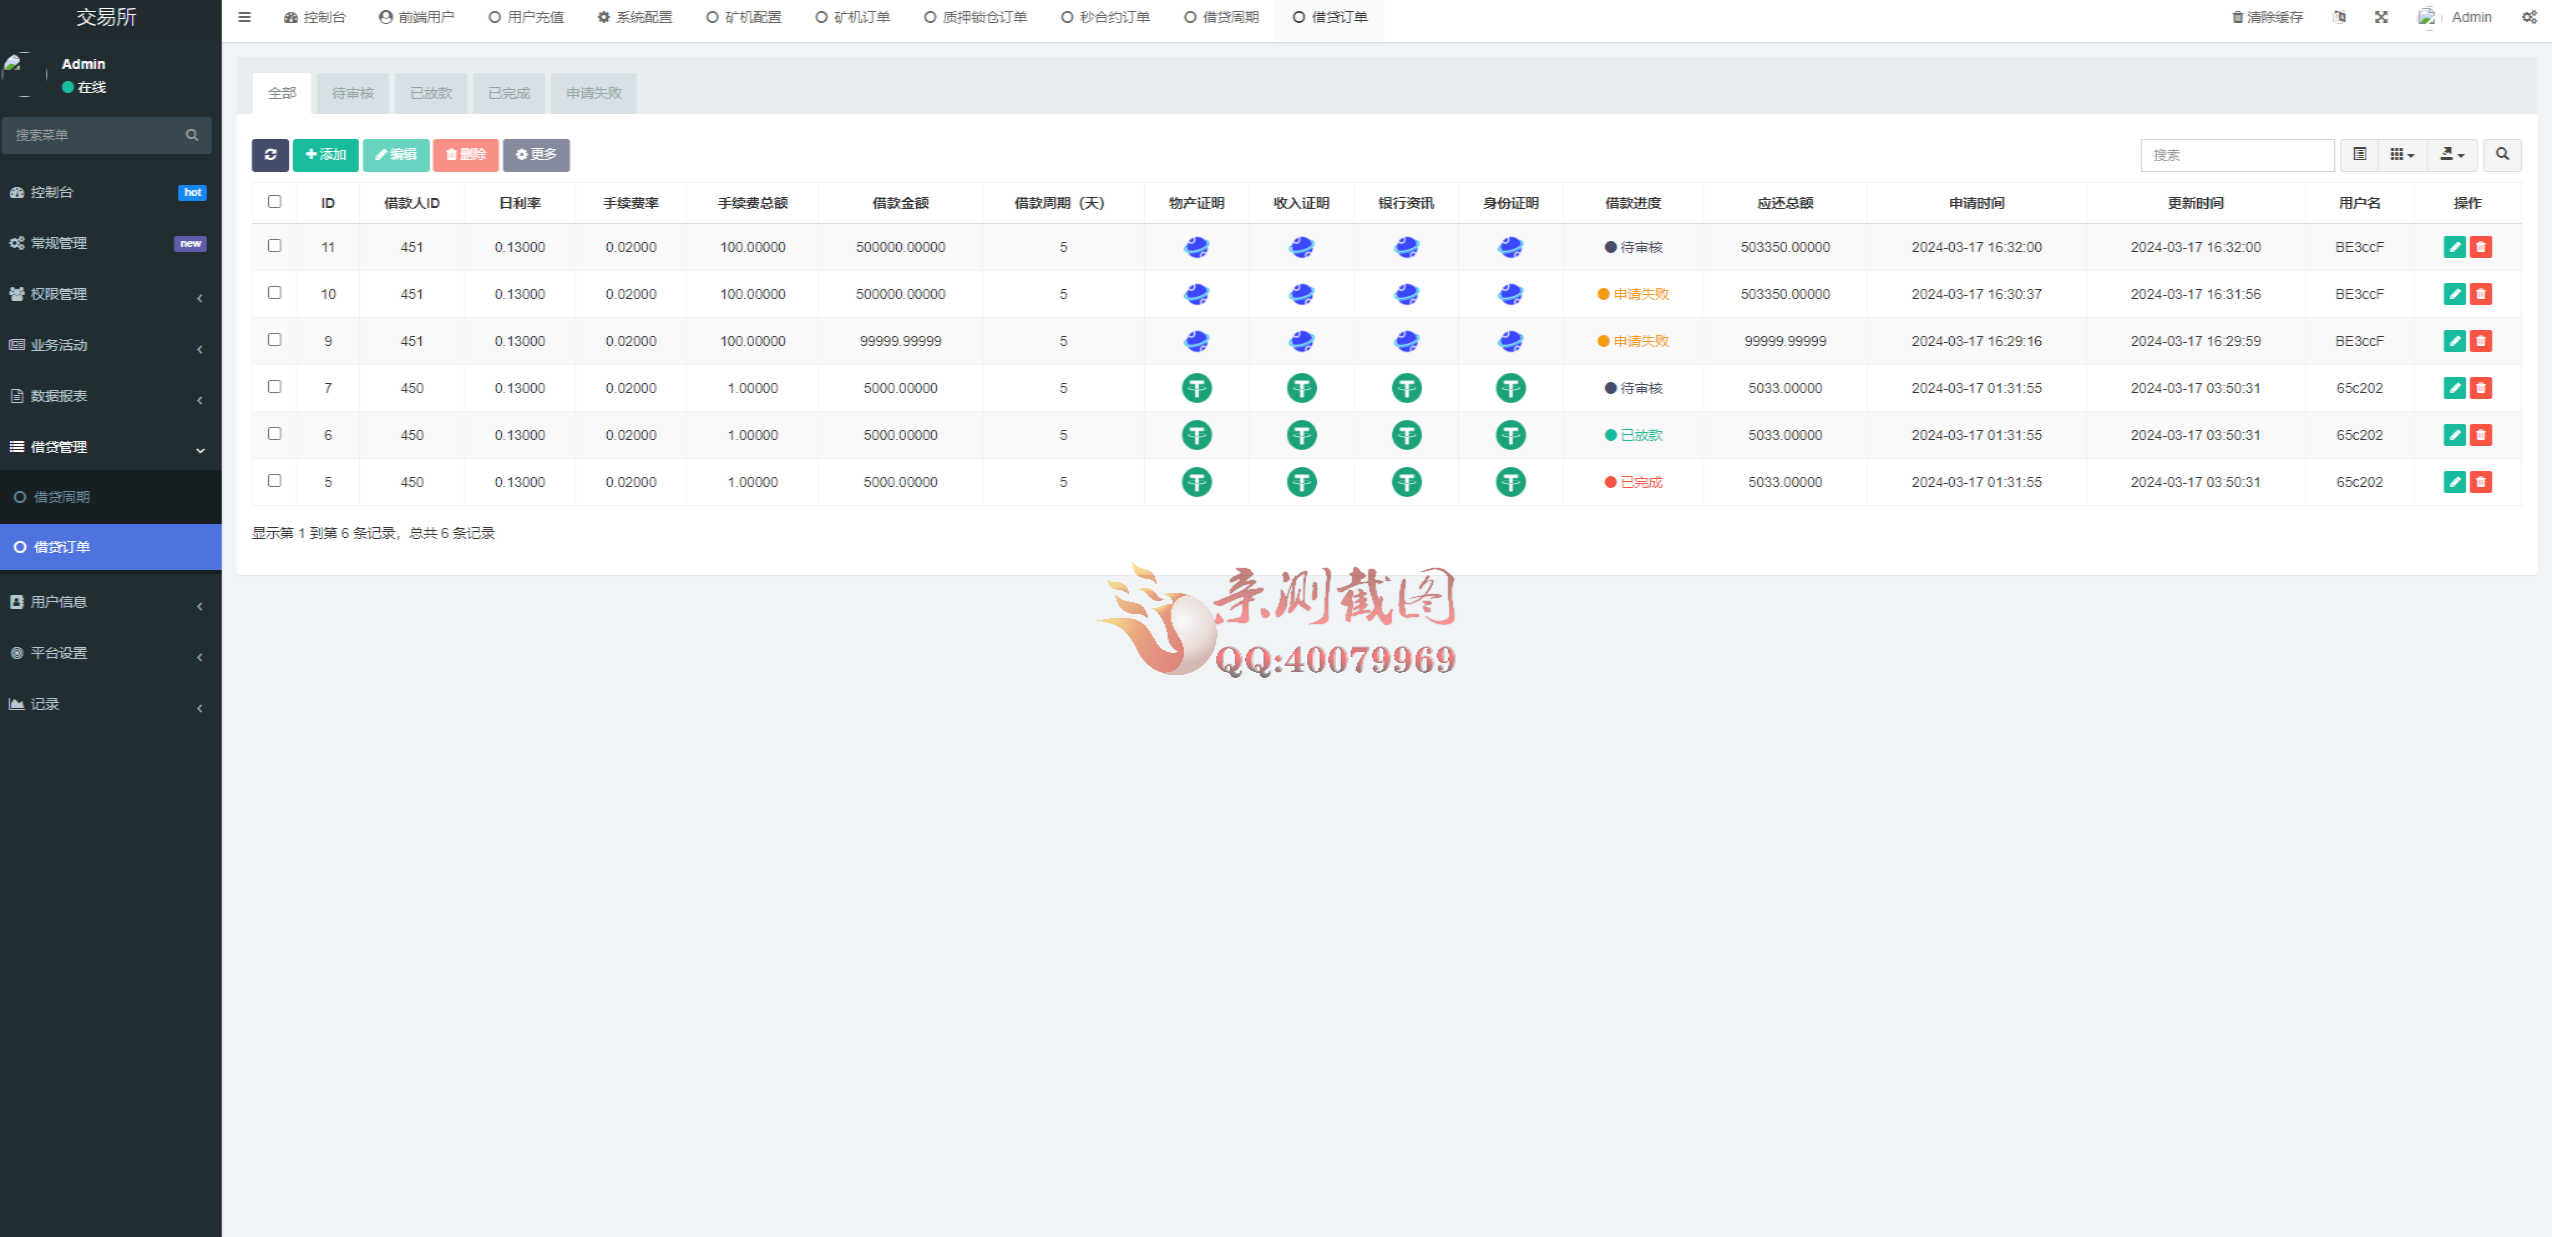Click the refresh icon above the order table

270,155
